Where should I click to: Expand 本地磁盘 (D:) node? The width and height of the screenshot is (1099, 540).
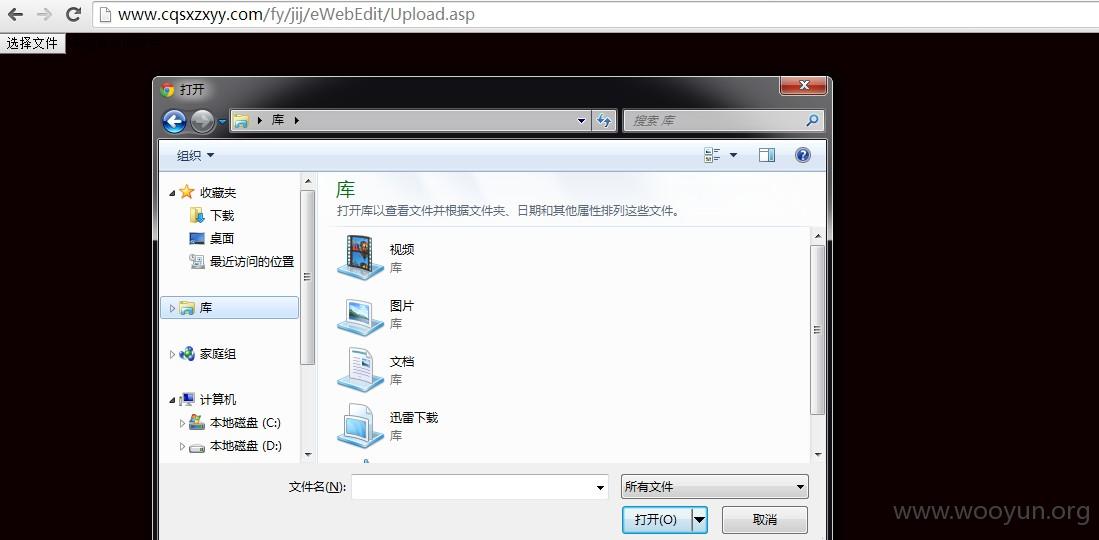pos(182,446)
